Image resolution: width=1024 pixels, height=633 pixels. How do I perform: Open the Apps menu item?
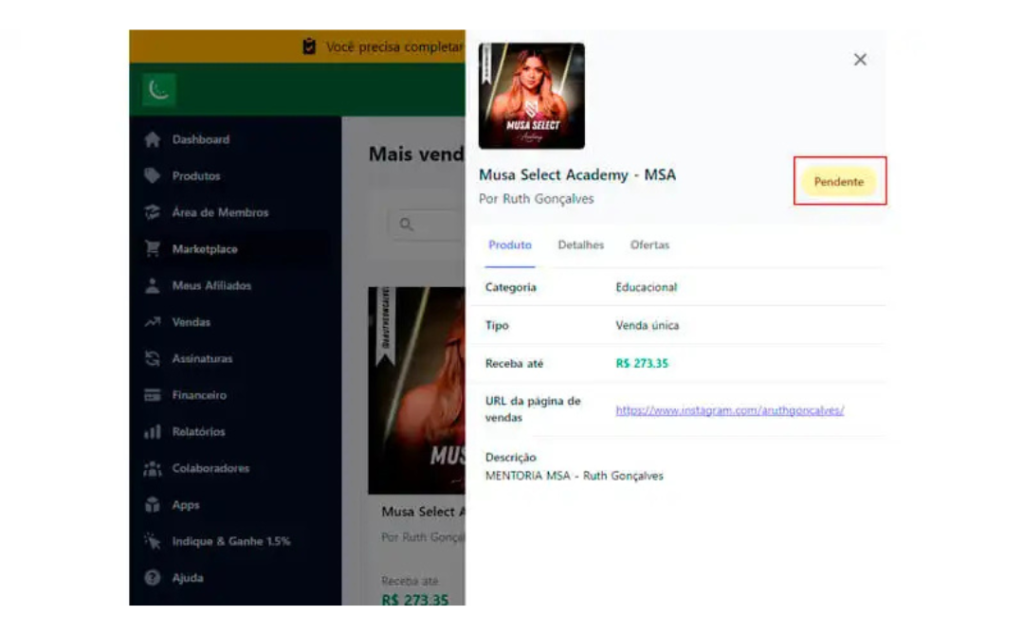186,505
